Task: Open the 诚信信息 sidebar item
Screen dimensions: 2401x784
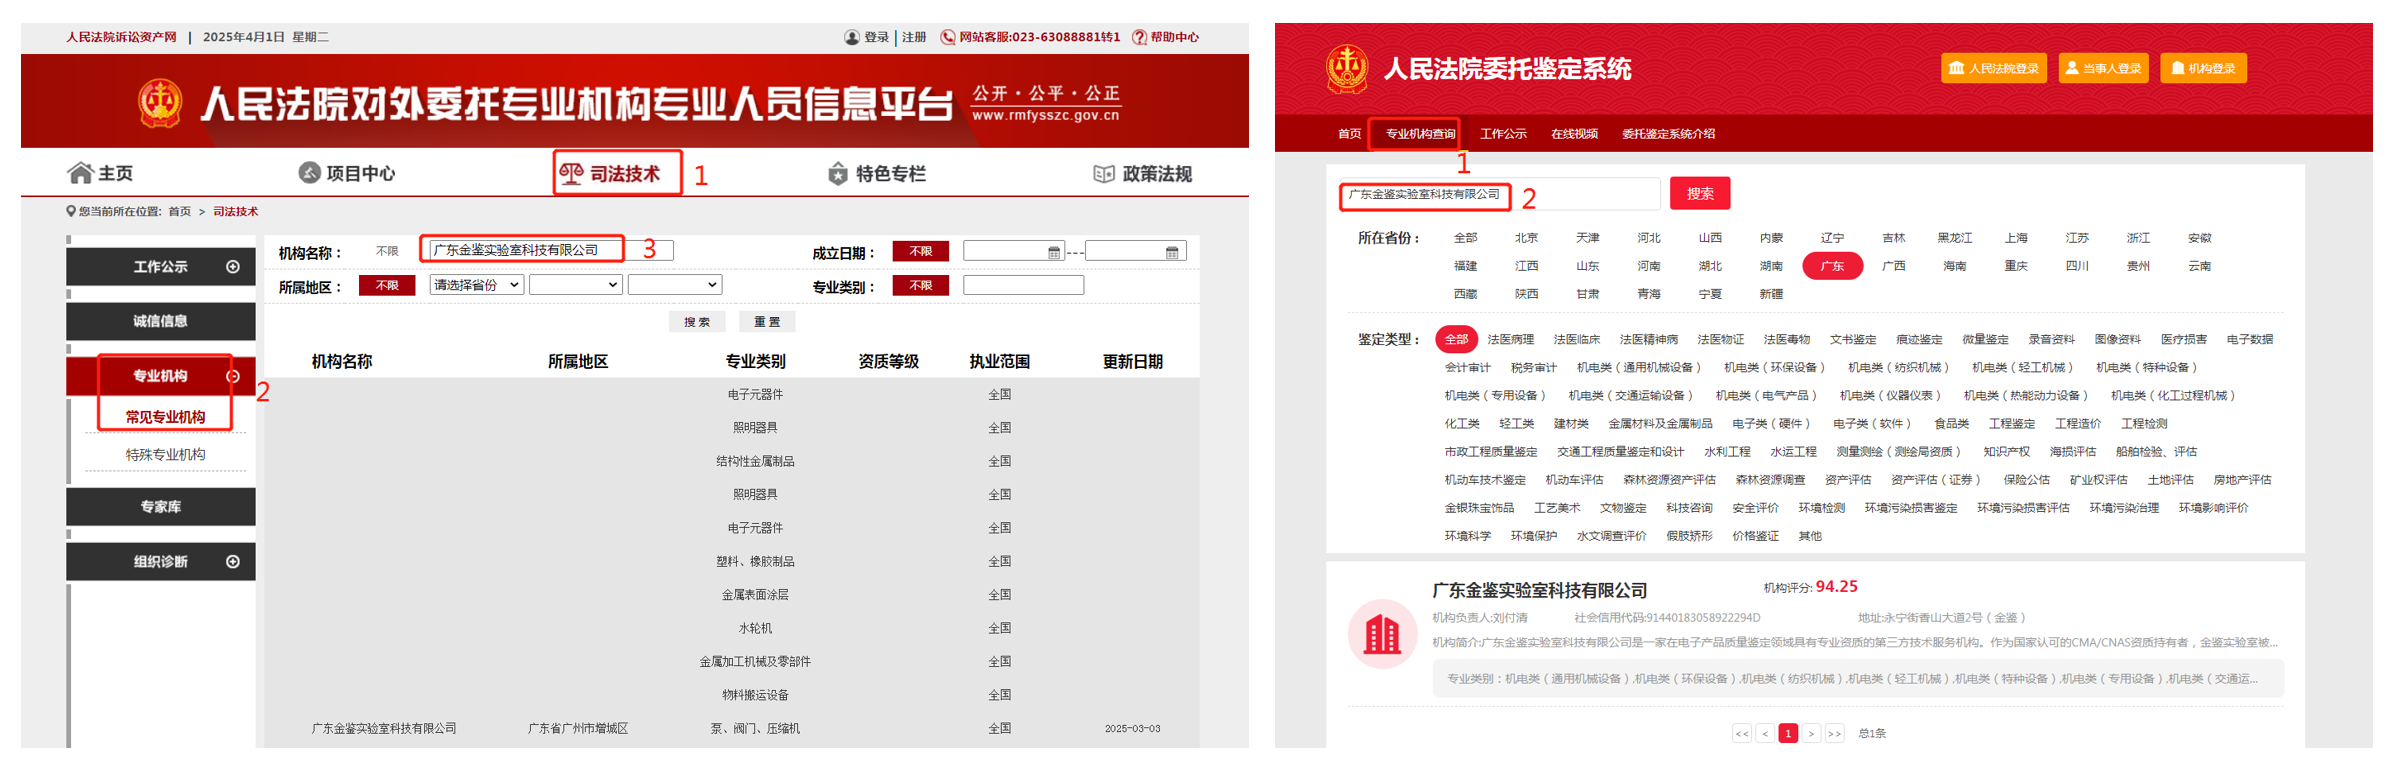Action: (161, 321)
